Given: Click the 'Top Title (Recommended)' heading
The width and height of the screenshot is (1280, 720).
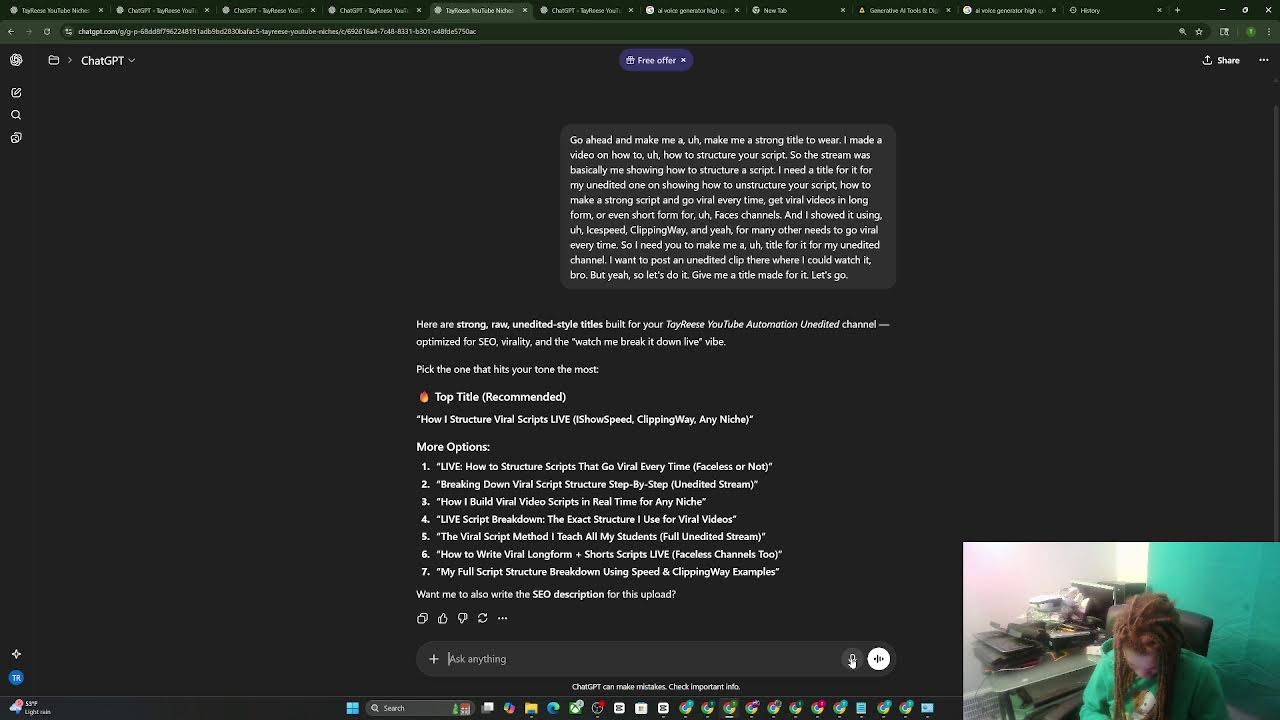Looking at the screenshot, I should (499, 397).
